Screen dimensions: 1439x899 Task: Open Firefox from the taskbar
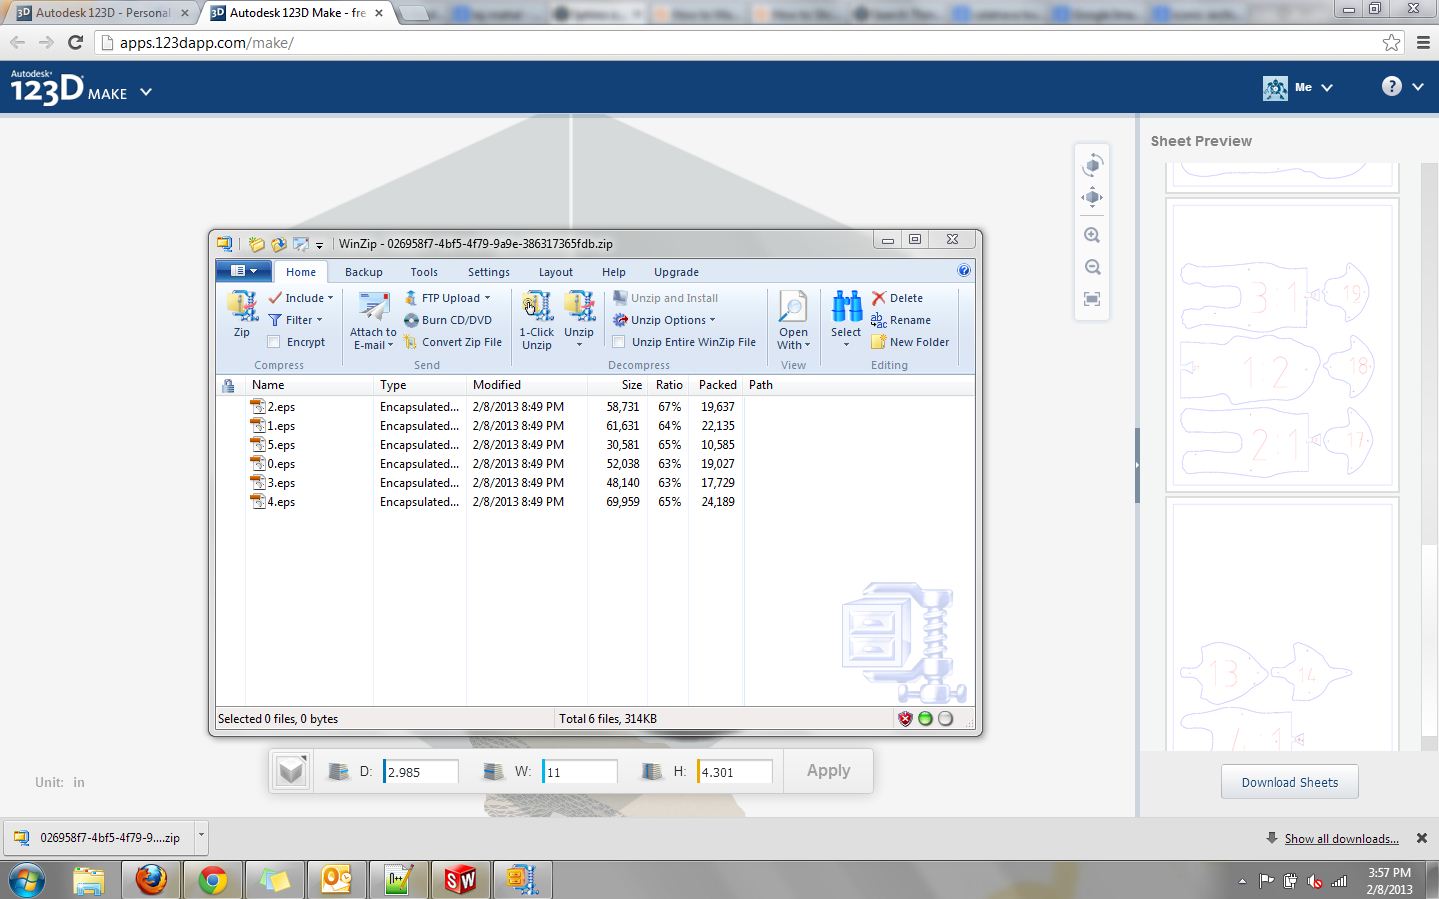(x=151, y=880)
